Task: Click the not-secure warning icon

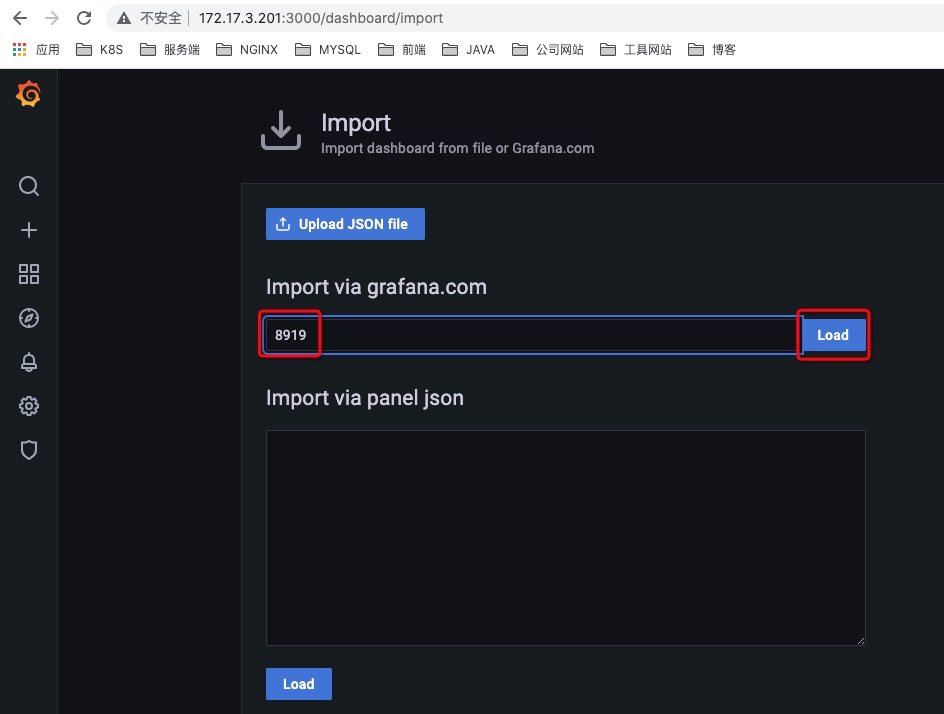Action: (124, 18)
